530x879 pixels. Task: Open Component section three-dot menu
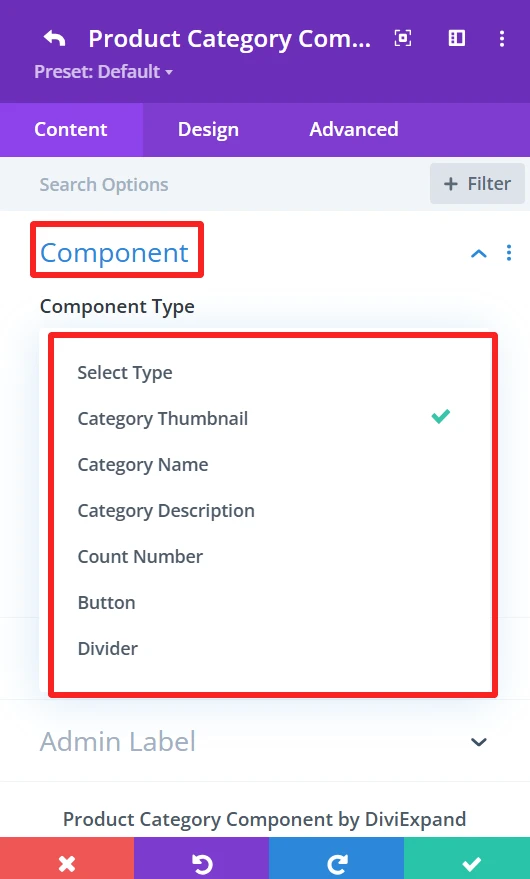coord(509,253)
